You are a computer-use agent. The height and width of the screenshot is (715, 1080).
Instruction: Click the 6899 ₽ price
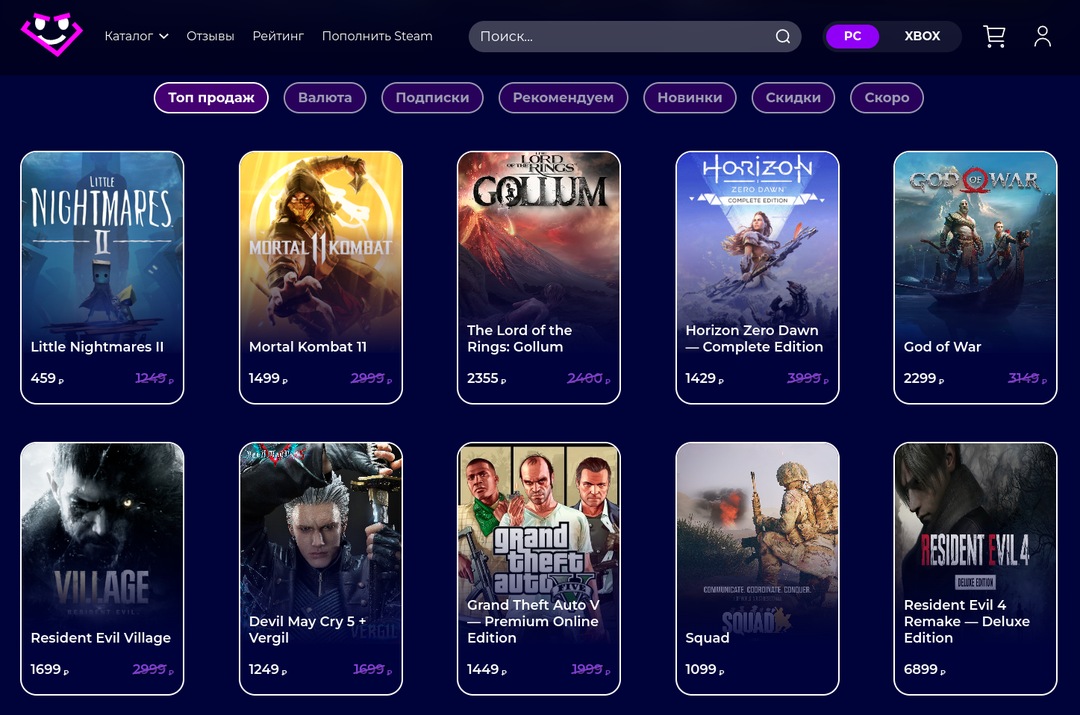click(x=924, y=670)
